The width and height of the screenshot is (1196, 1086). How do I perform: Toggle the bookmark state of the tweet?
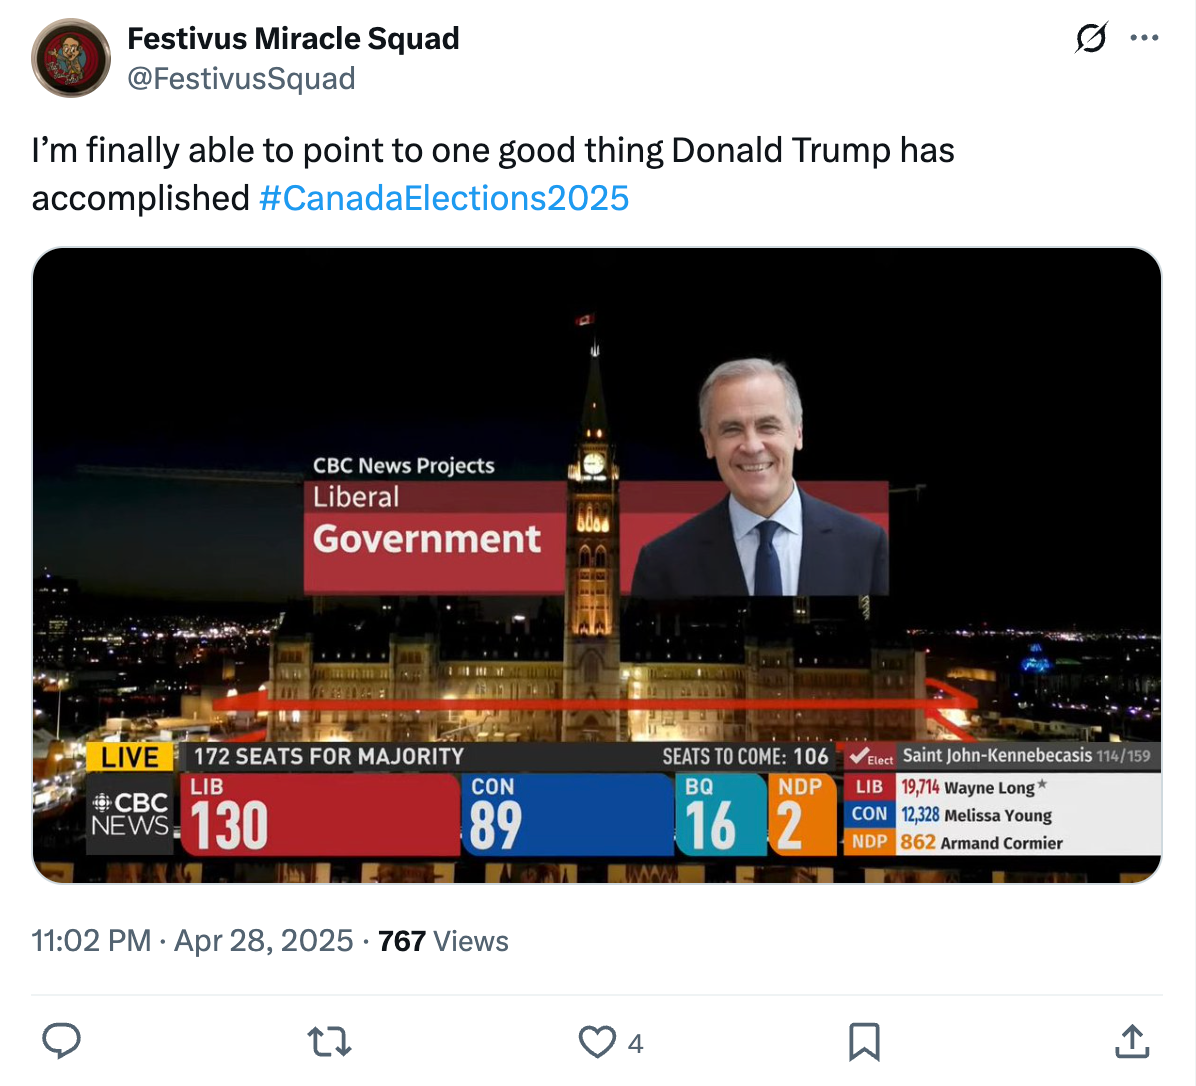pos(866,1041)
